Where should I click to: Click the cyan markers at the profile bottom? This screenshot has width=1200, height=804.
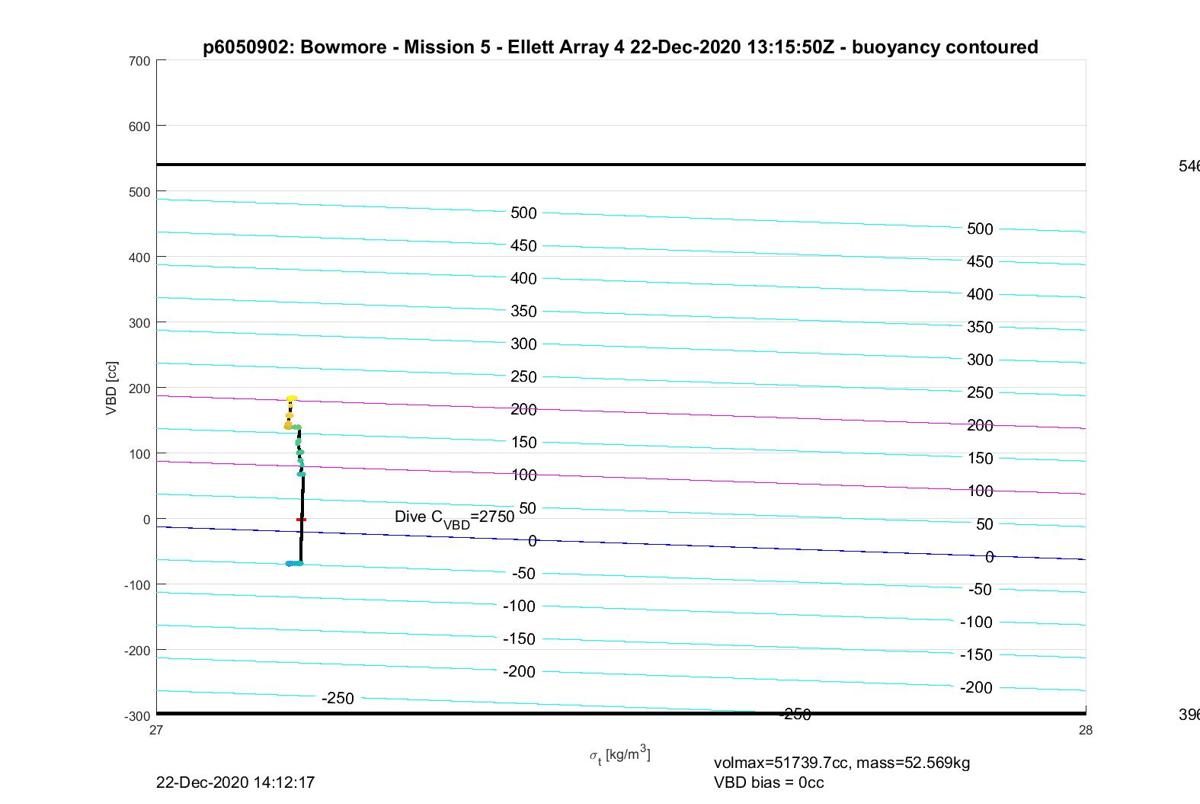pyautogui.click(x=294, y=564)
